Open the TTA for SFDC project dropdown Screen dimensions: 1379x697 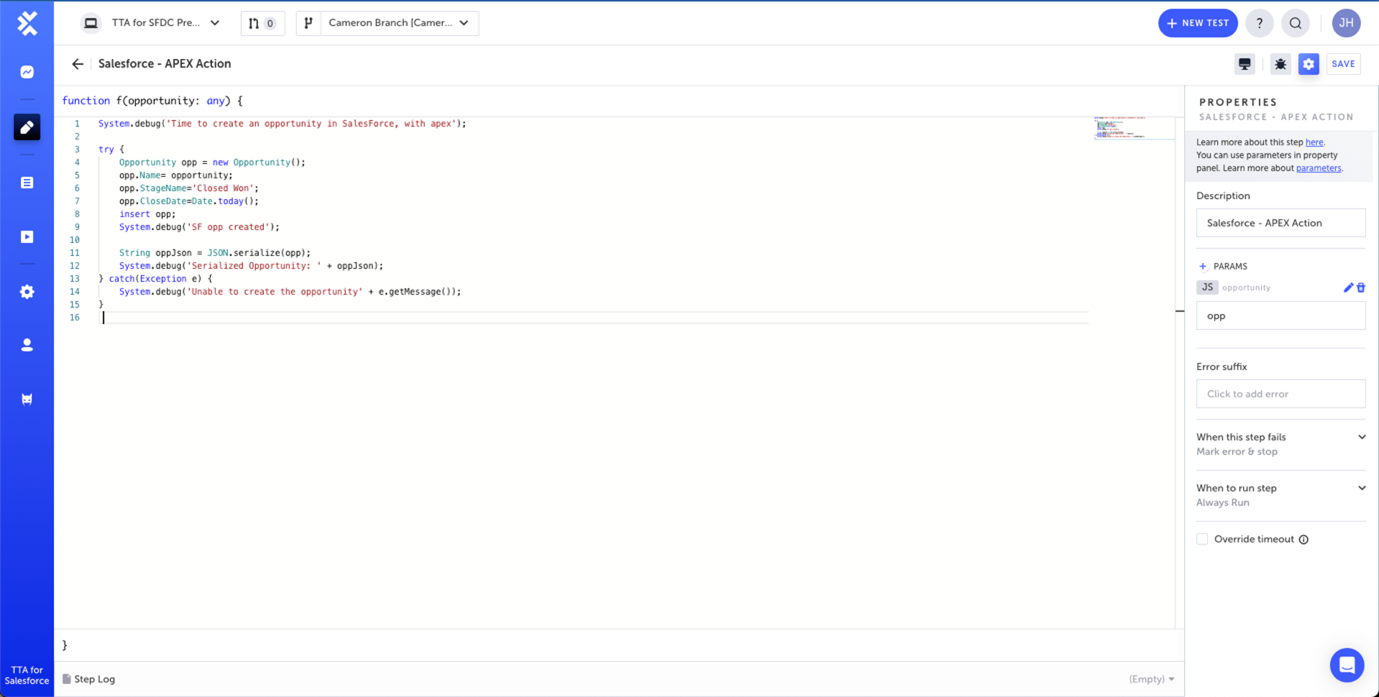tap(152, 23)
